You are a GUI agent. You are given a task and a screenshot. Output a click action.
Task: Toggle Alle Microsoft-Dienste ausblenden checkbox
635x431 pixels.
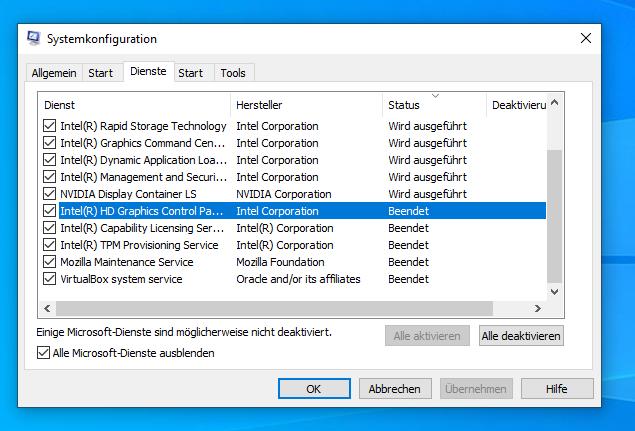coord(43,353)
